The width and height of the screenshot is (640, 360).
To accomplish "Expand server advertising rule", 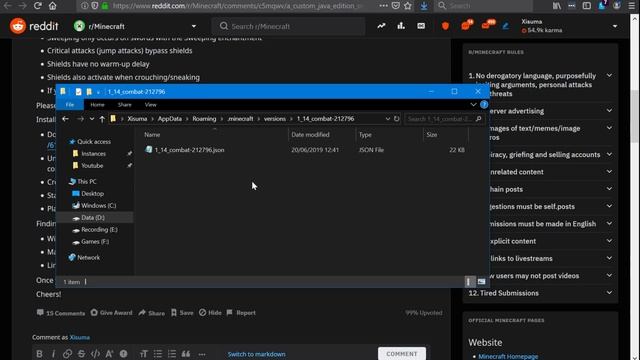I will pyautogui.click(x=609, y=111).
